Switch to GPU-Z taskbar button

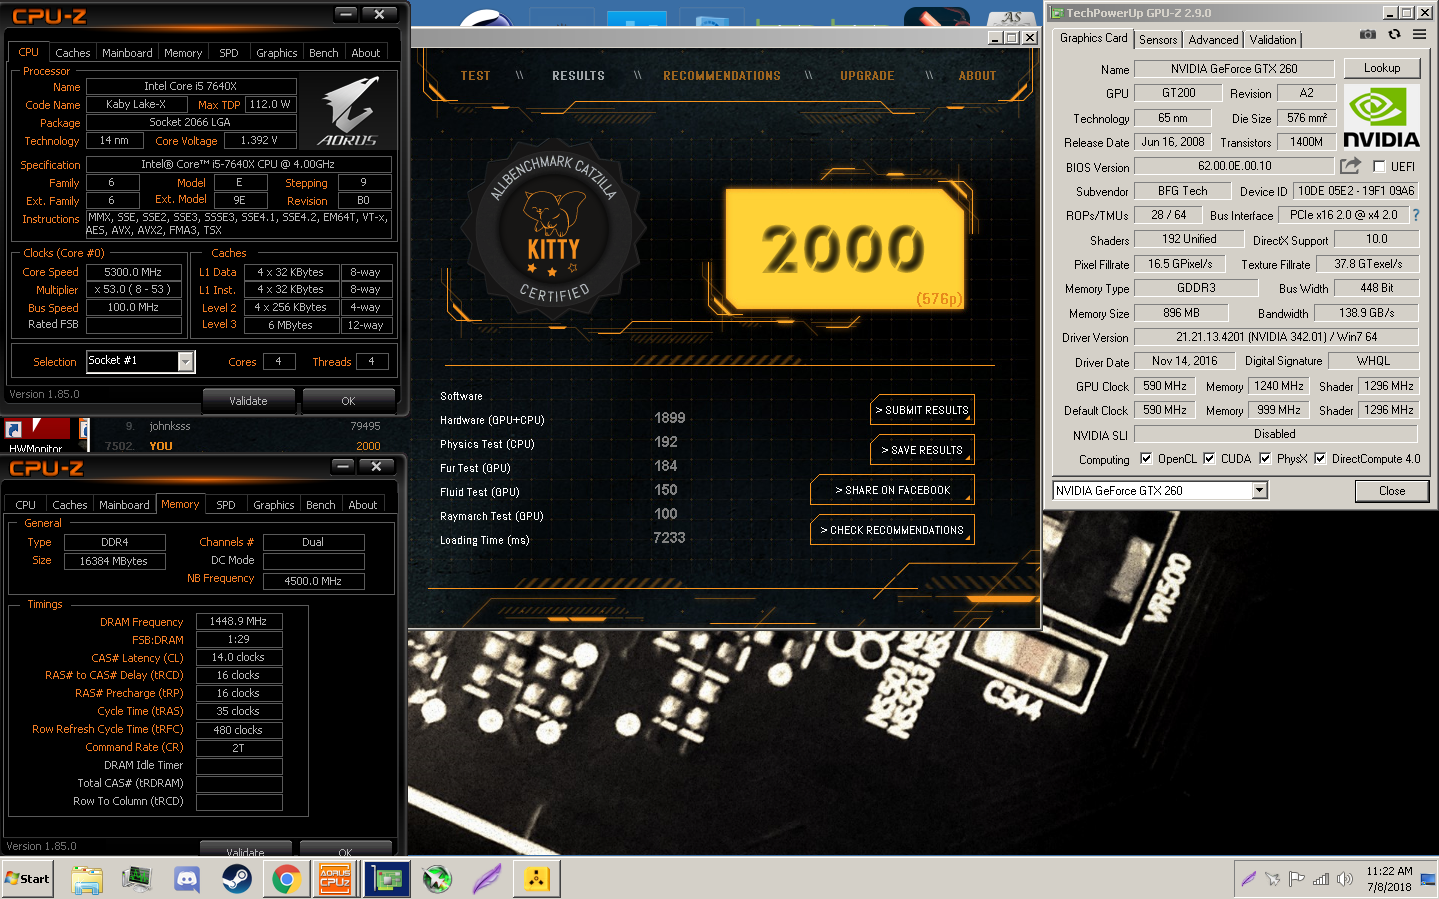coord(387,879)
